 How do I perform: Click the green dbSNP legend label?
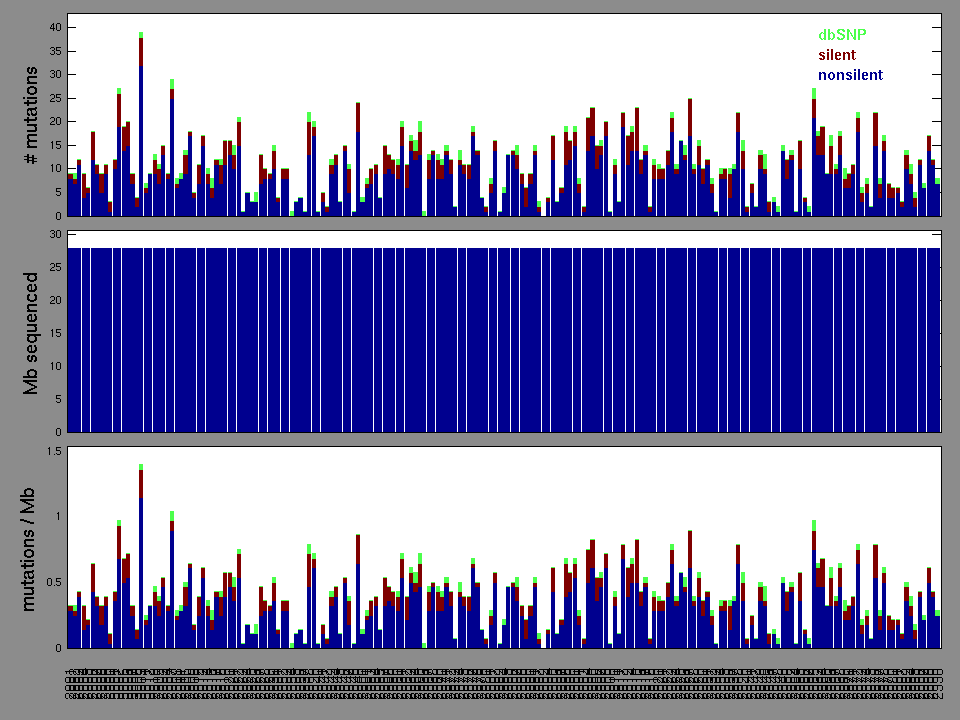pos(842,35)
